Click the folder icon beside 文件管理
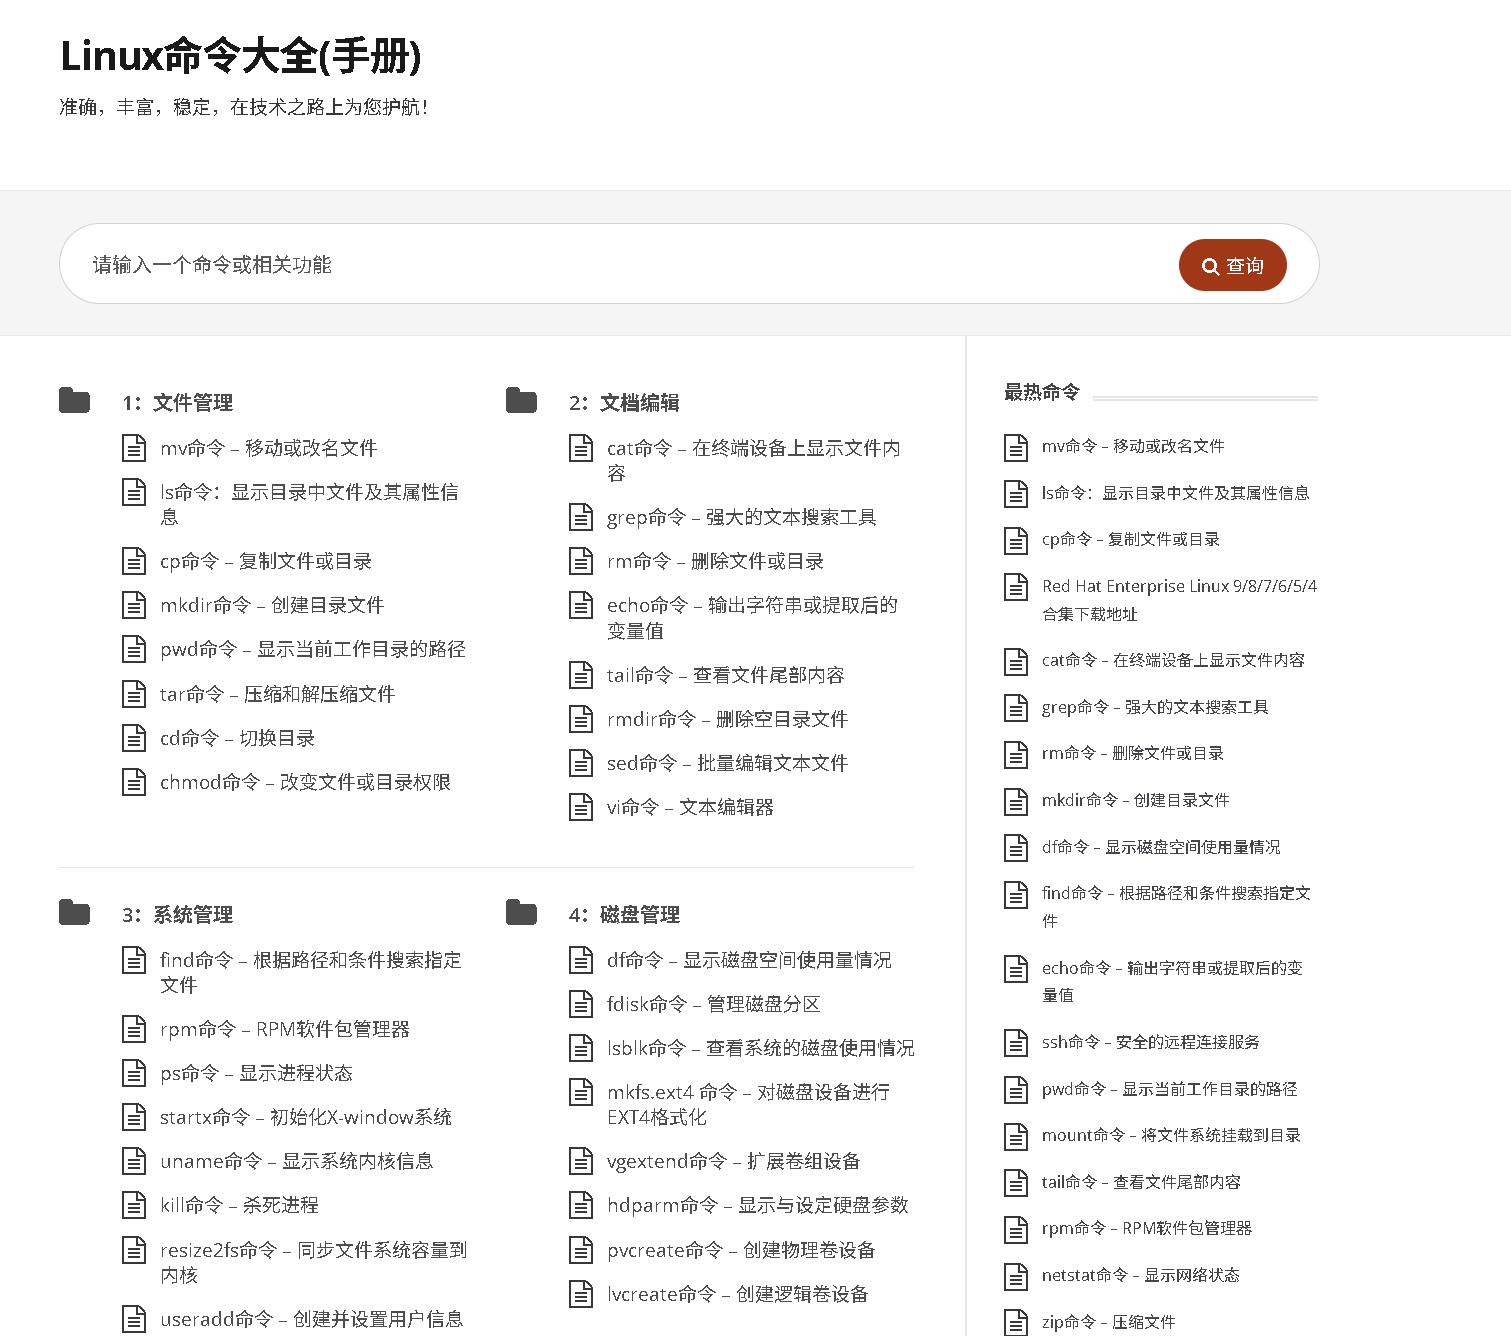 74,401
